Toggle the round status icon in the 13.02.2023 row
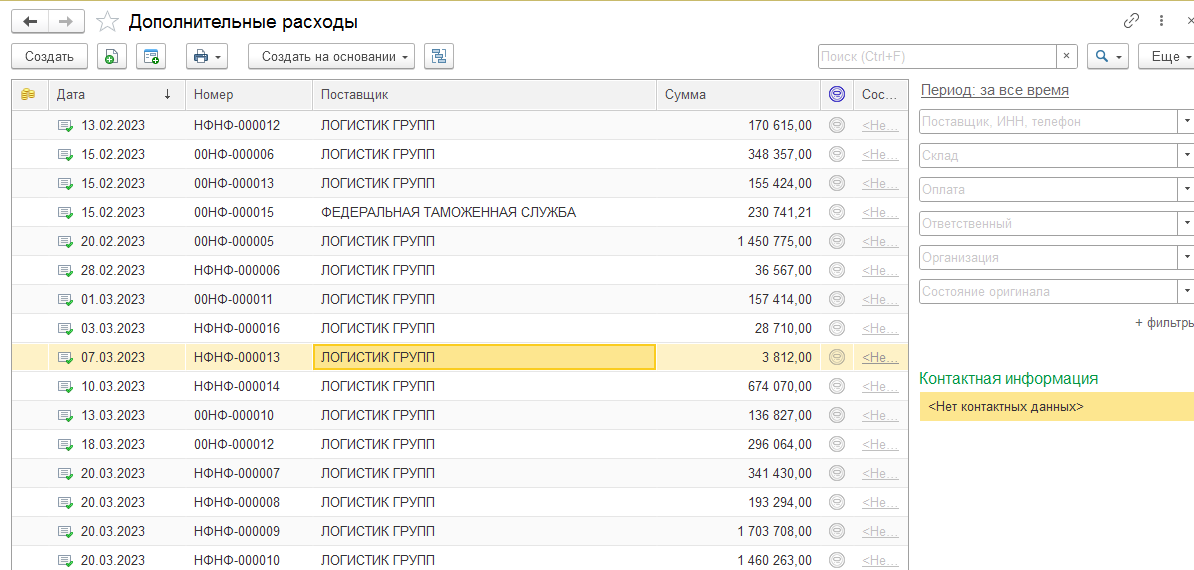The width and height of the screenshot is (1194, 570). point(837,125)
